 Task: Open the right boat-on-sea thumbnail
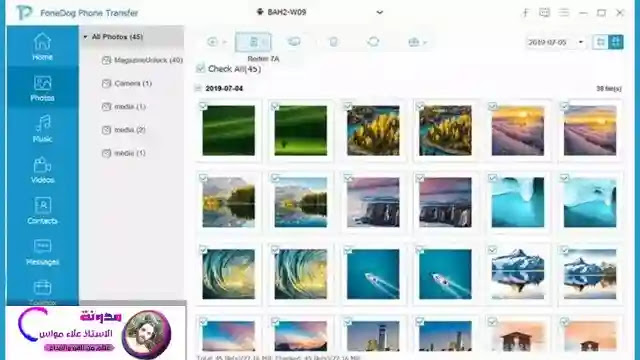coord(445,274)
